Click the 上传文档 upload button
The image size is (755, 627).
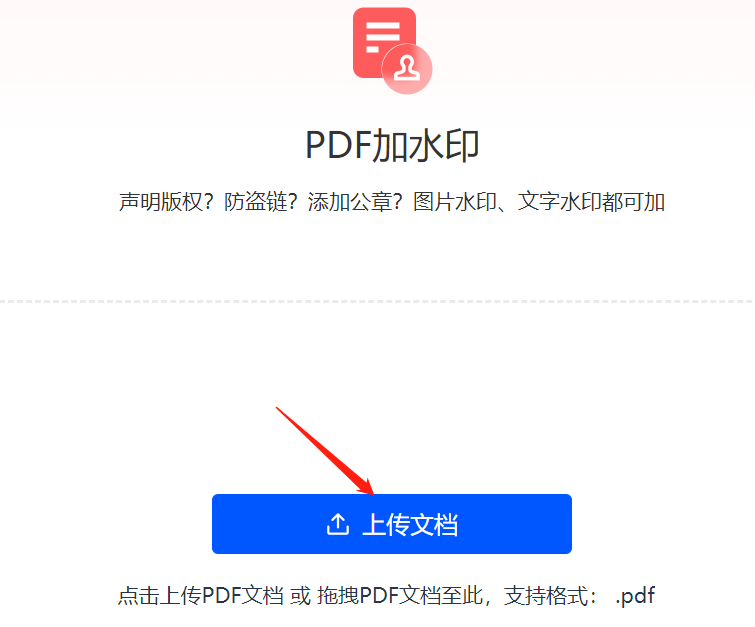coord(392,524)
